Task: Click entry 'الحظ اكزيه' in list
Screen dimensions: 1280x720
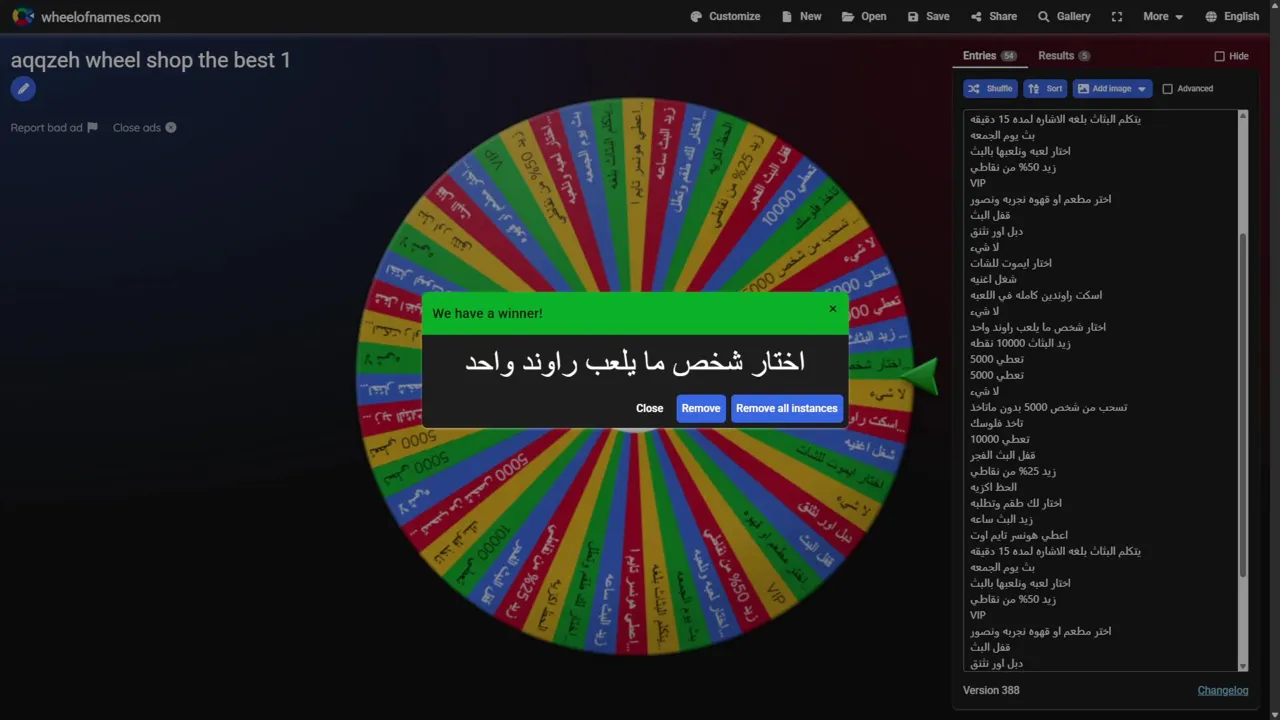Action: pyautogui.click(x=993, y=487)
